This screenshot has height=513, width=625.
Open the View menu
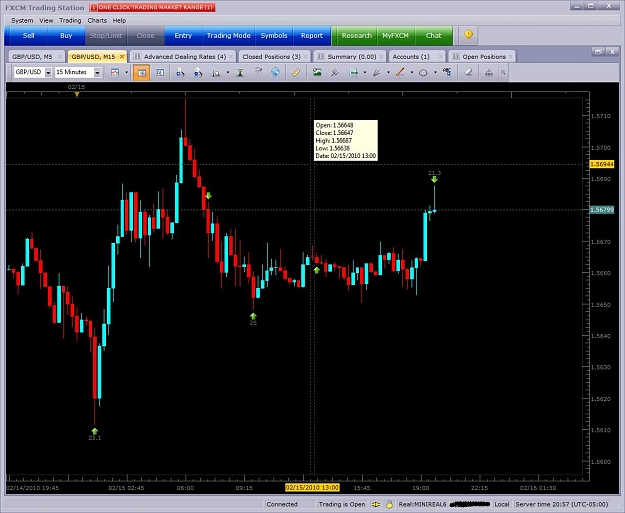point(46,20)
